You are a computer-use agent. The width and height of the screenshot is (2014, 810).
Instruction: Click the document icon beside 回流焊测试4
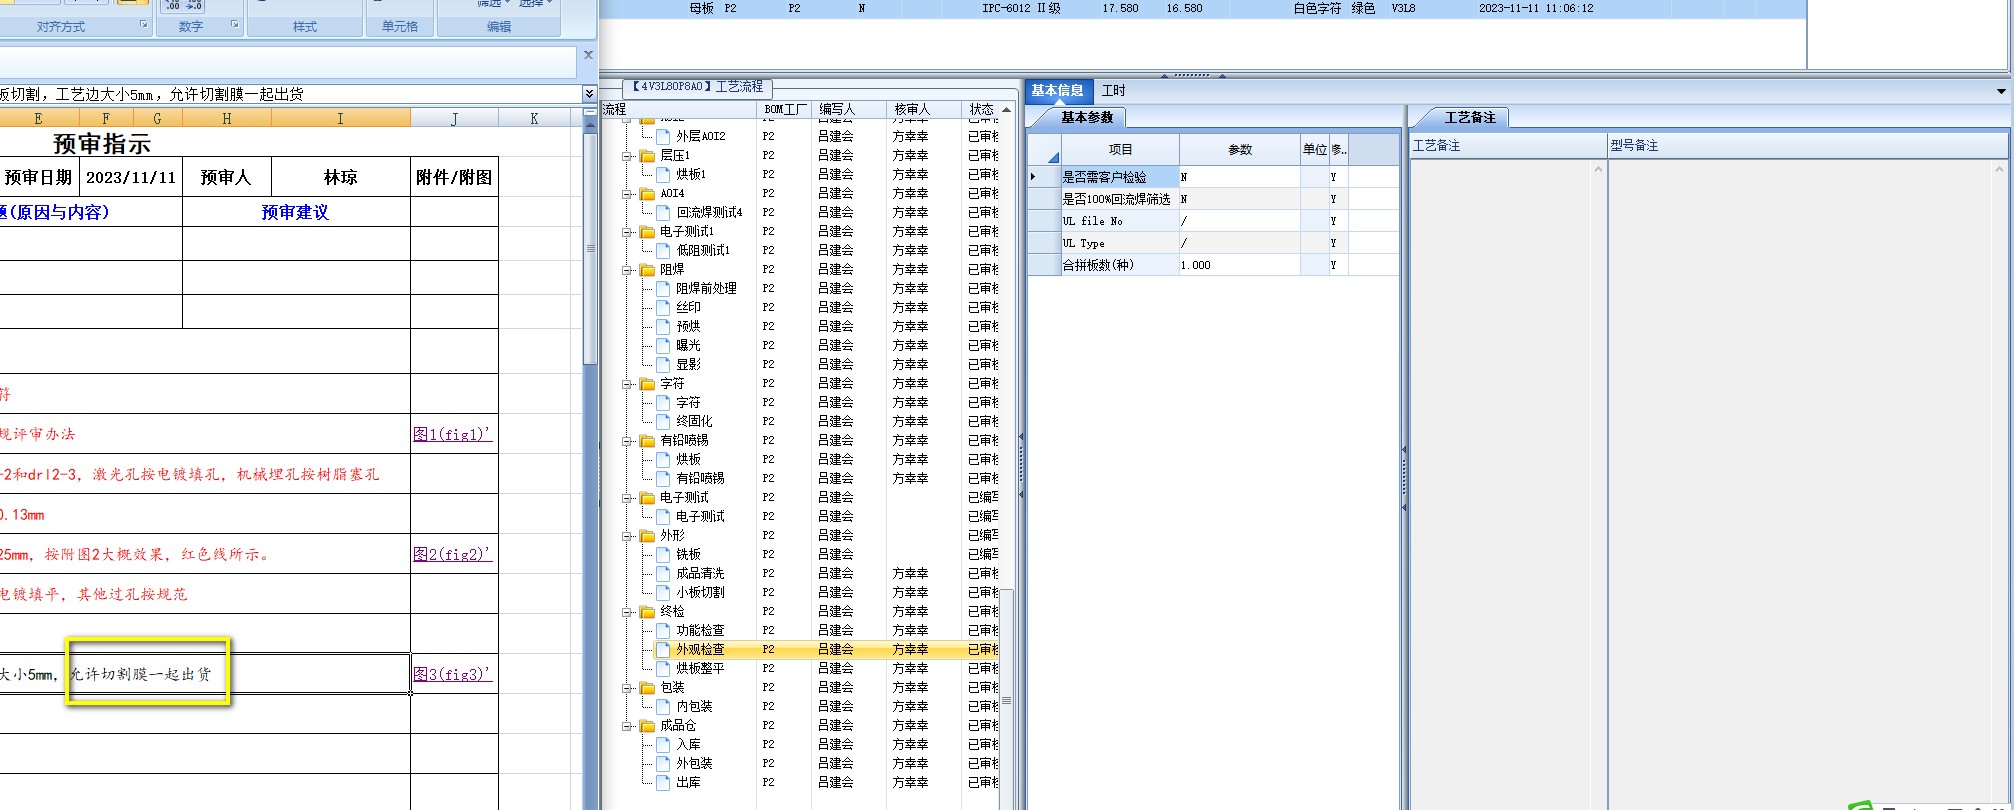(x=663, y=212)
